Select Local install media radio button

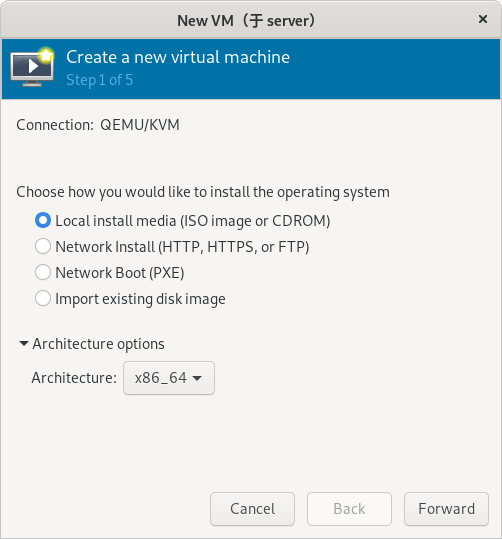click(x=43, y=220)
